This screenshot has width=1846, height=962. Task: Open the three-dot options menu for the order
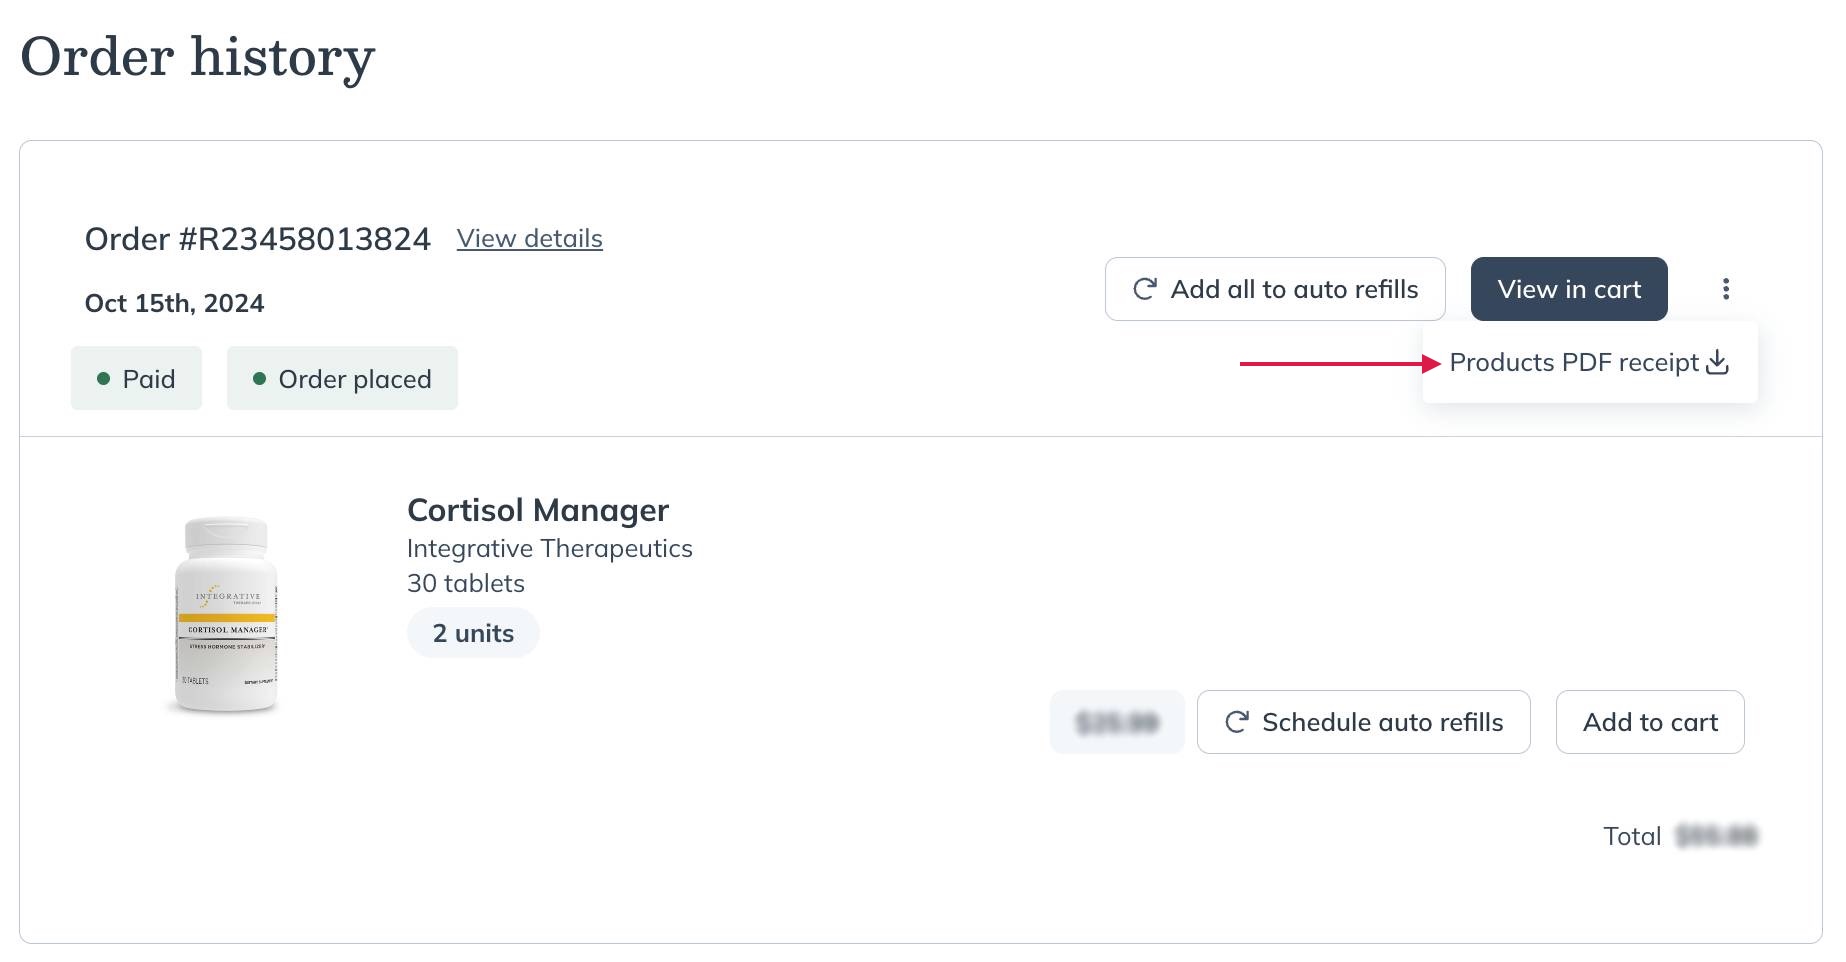pyautogui.click(x=1726, y=289)
